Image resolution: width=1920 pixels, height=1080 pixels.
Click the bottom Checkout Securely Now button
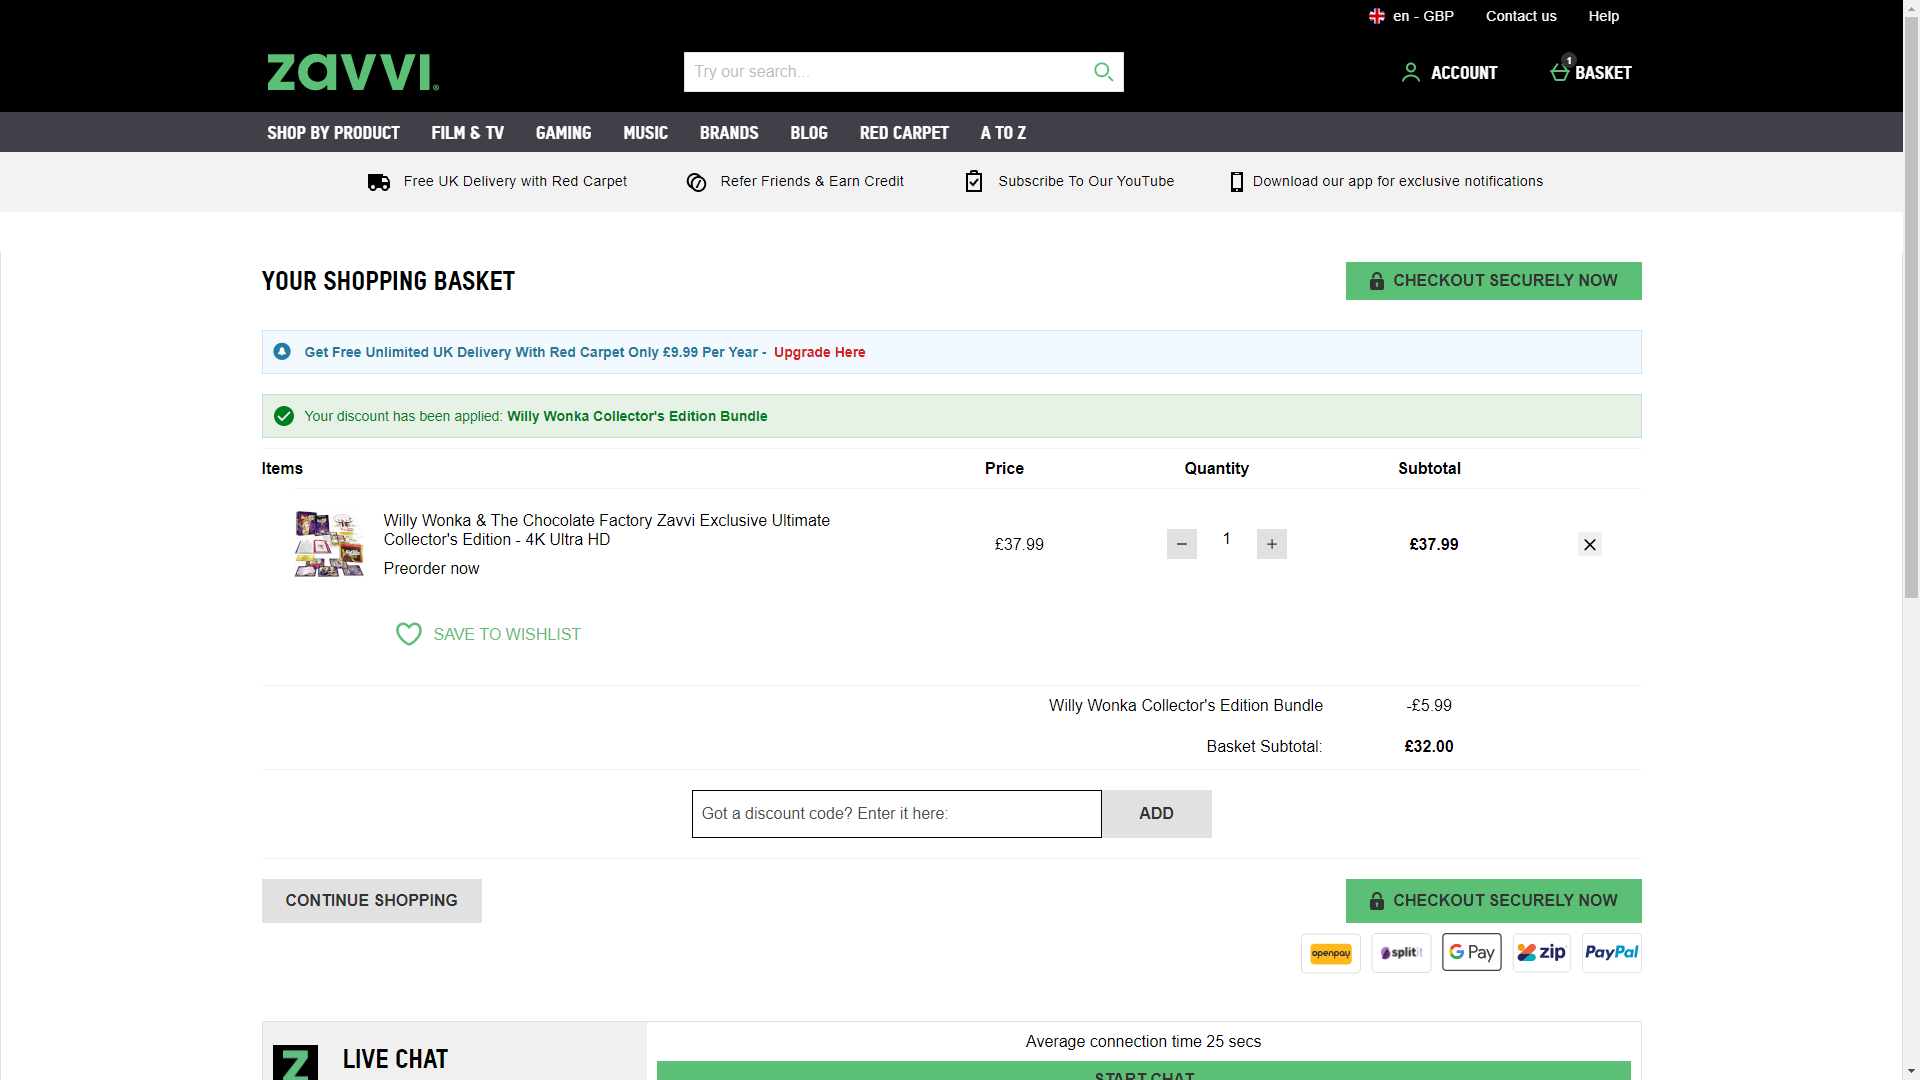1494,901
